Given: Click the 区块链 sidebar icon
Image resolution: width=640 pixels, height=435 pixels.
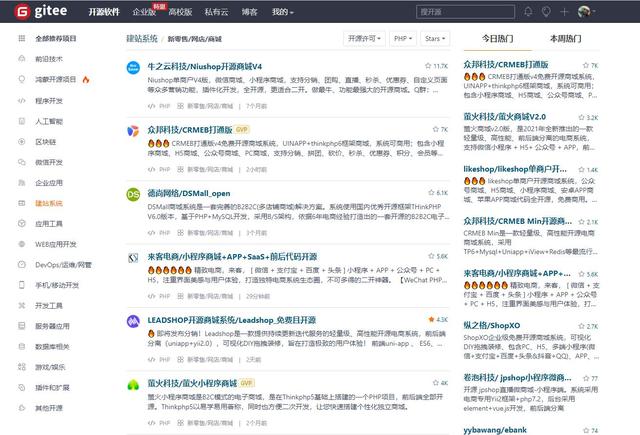Looking at the screenshot, I should [x=22, y=142].
